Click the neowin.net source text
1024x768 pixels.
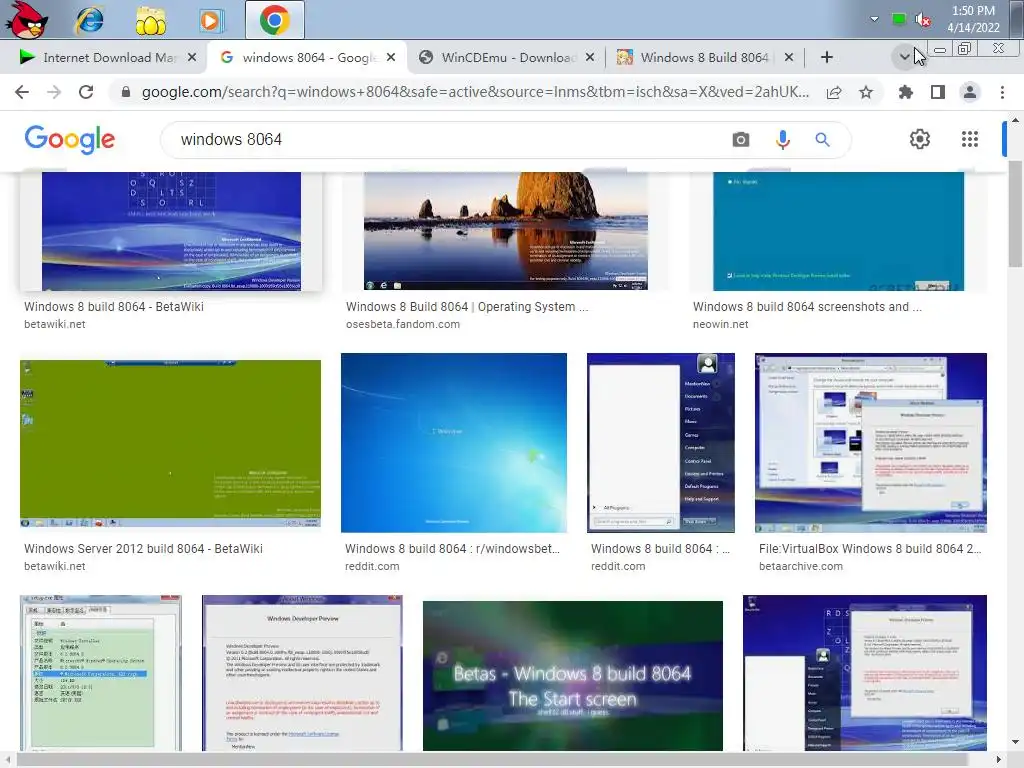pyautogui.click(x=720, y=325)
